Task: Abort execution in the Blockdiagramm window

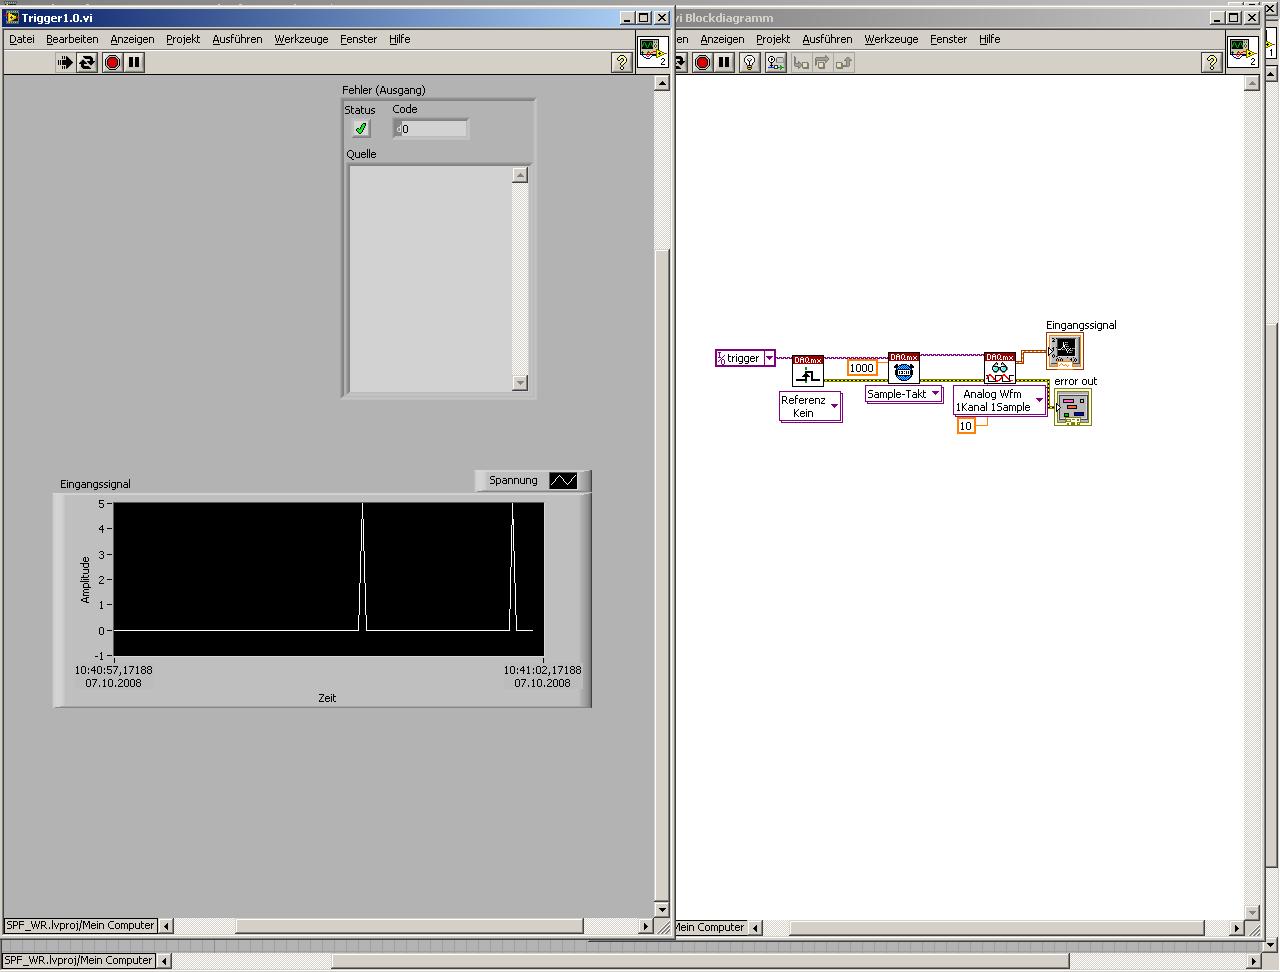Action: (x=702, y=62)
